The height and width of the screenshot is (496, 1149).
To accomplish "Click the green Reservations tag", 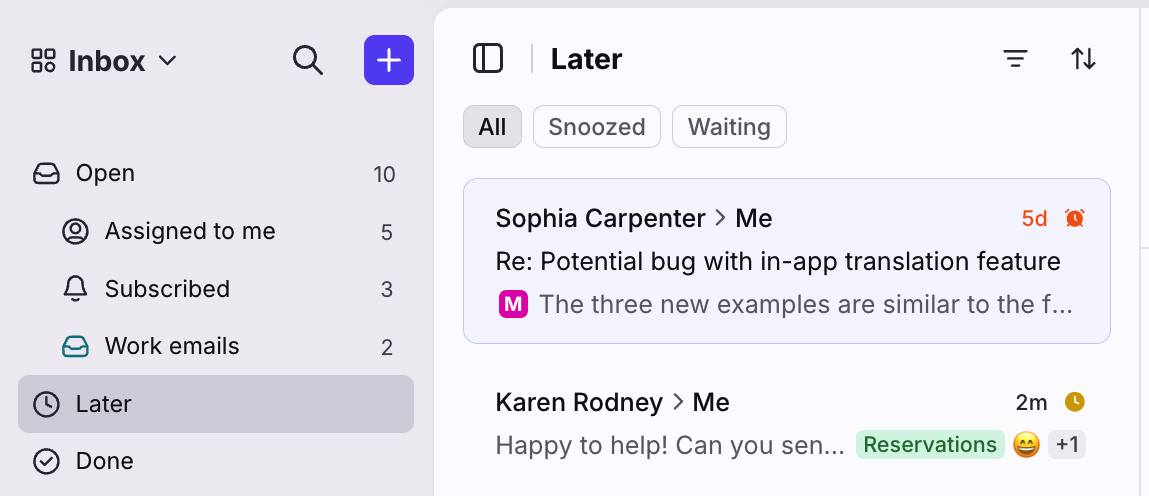I will click(x=930, y=445).
